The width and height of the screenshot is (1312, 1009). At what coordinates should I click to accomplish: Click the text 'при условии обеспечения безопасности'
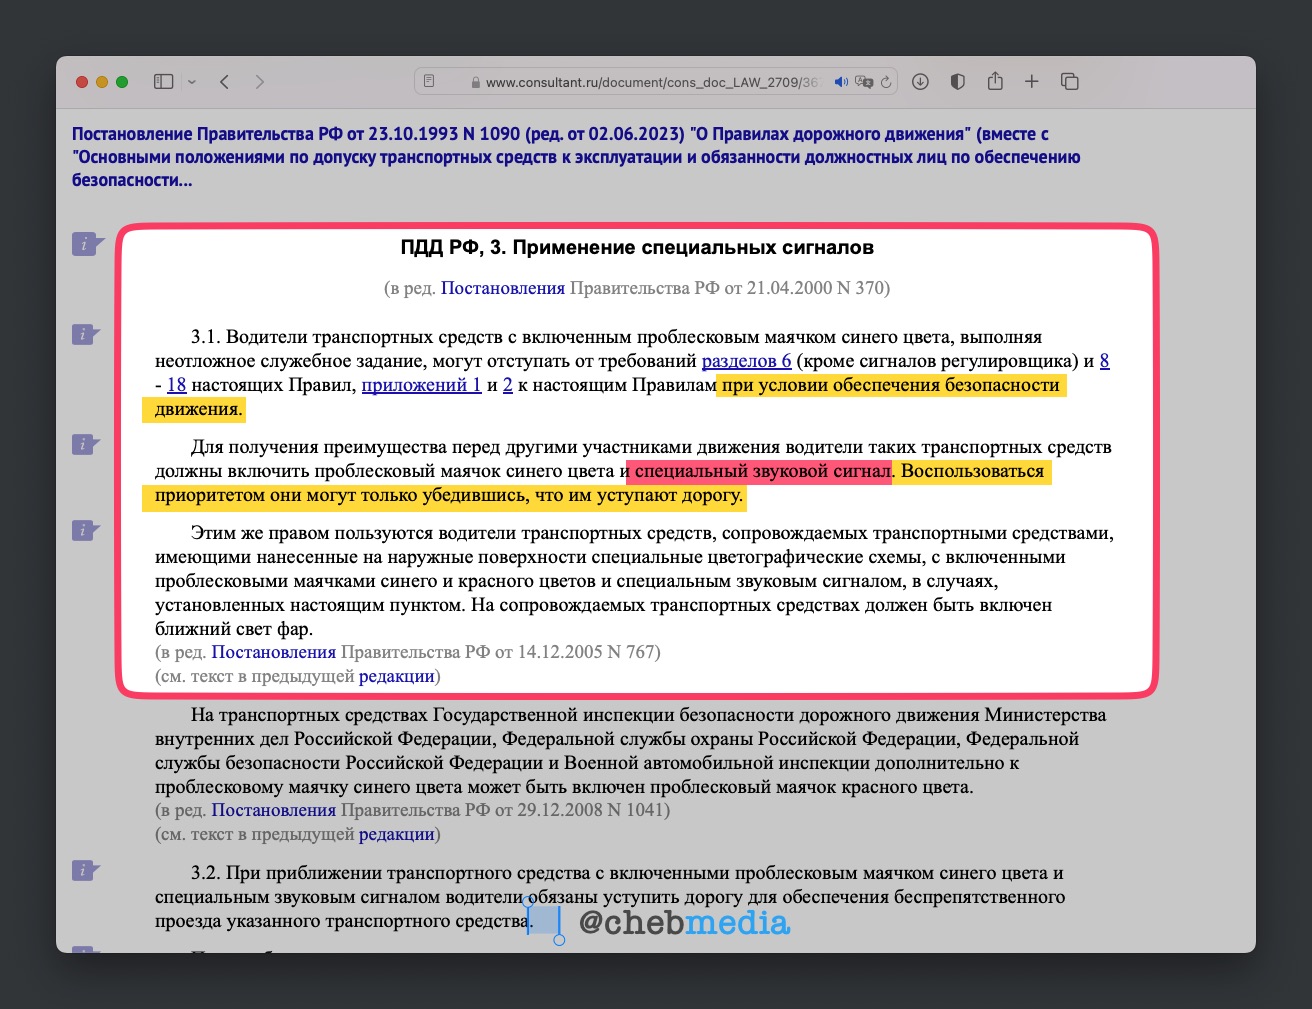tap(890, 385)
